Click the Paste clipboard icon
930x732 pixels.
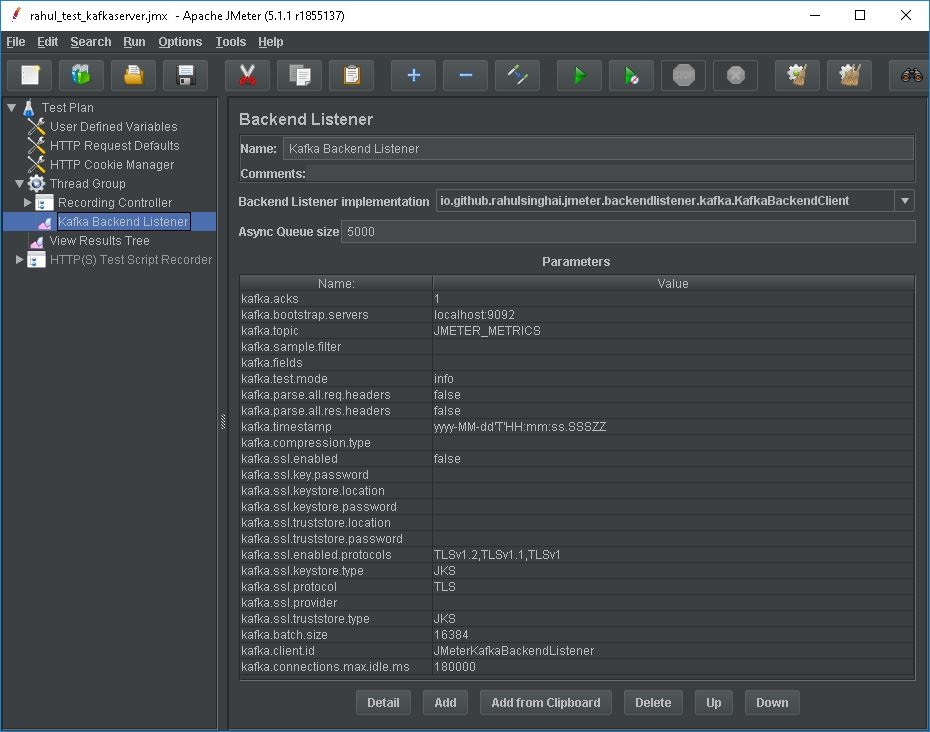352,75
